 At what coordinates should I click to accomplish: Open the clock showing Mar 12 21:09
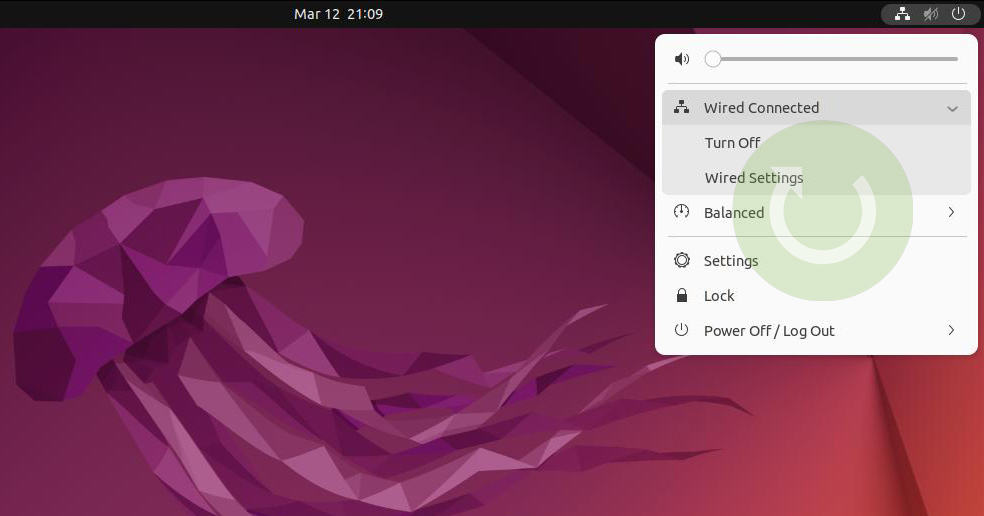[x=338, y=14]
